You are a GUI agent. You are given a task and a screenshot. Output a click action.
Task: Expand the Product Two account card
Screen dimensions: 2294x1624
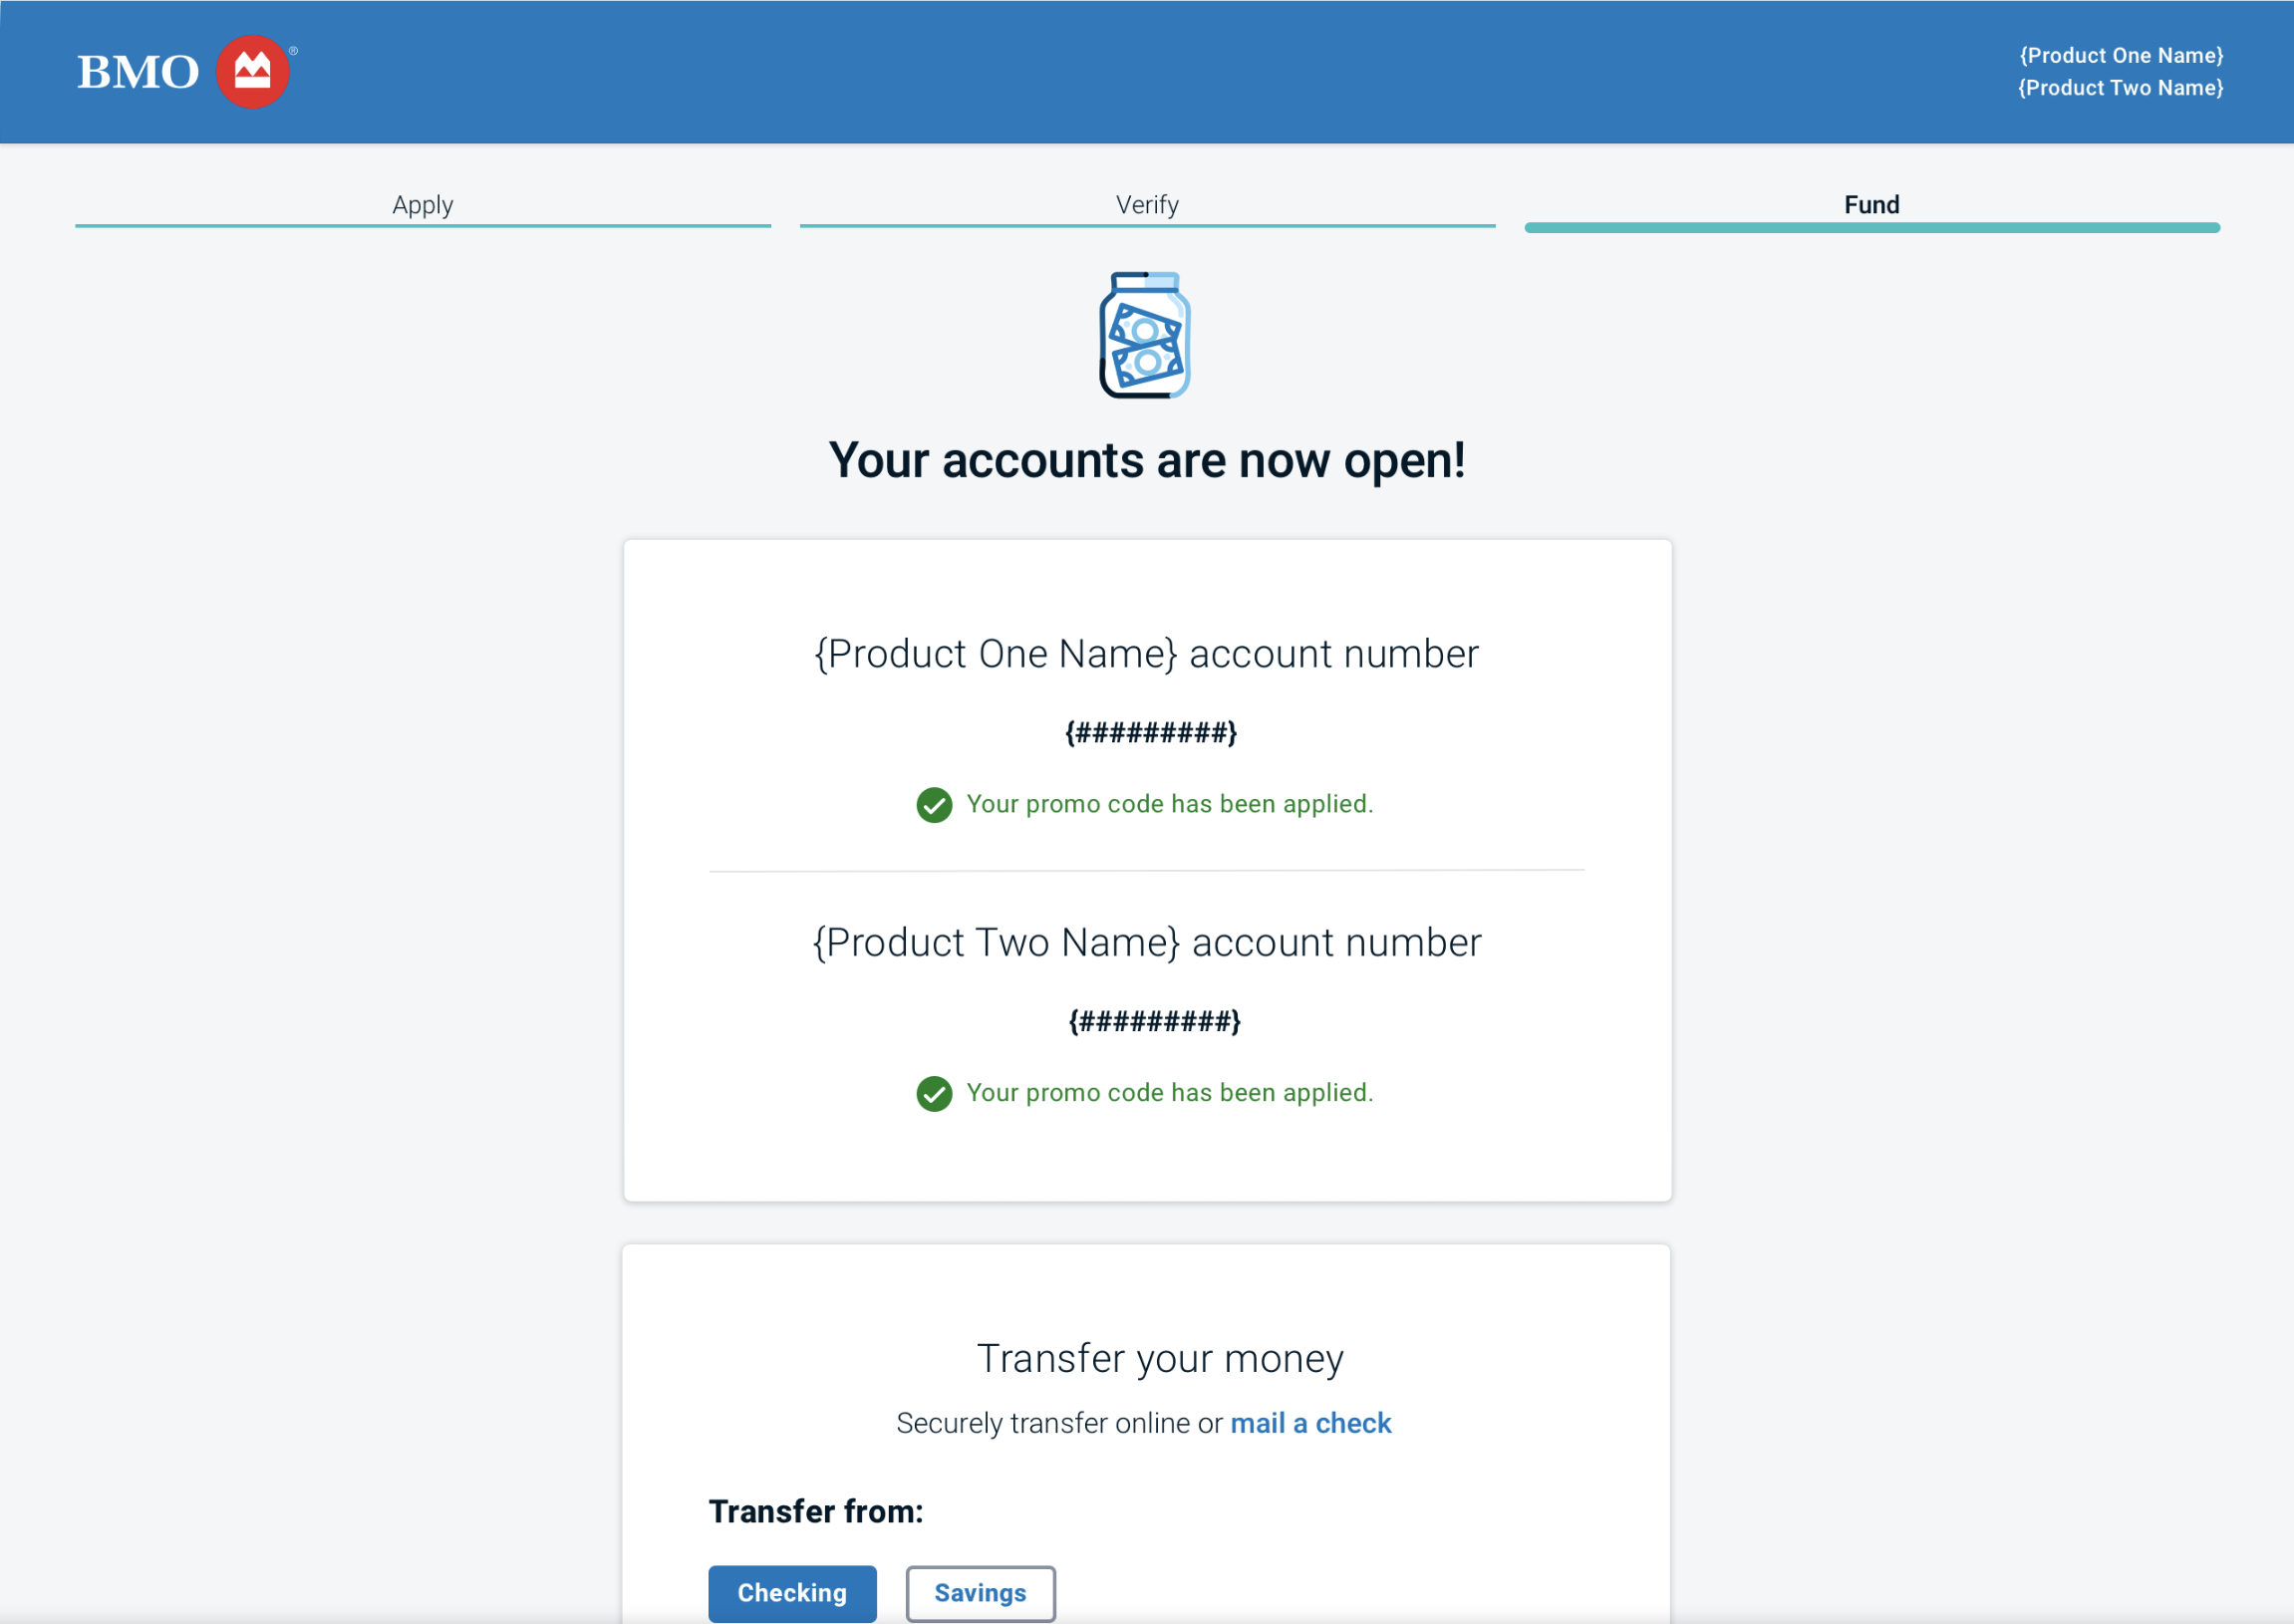coord(1146,943)
